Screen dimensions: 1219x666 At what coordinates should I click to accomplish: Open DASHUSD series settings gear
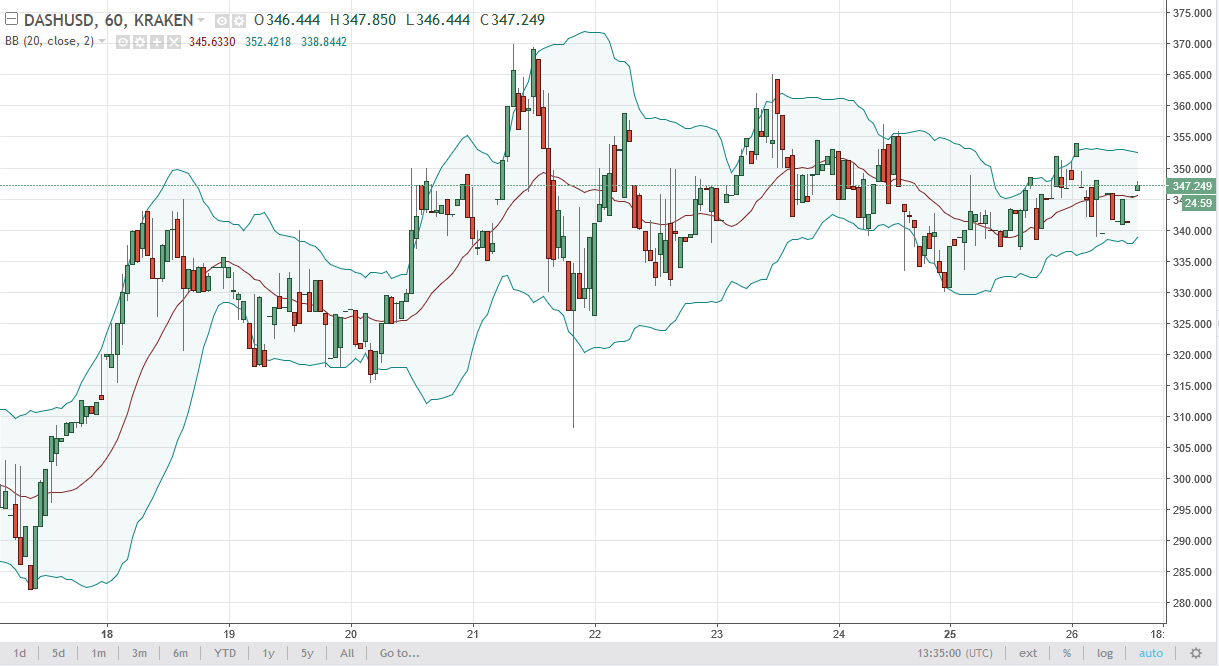coord(238,21)
